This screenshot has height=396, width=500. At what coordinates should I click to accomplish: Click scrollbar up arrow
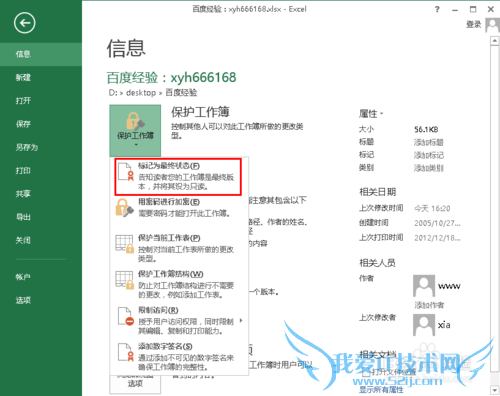[494, 41]
